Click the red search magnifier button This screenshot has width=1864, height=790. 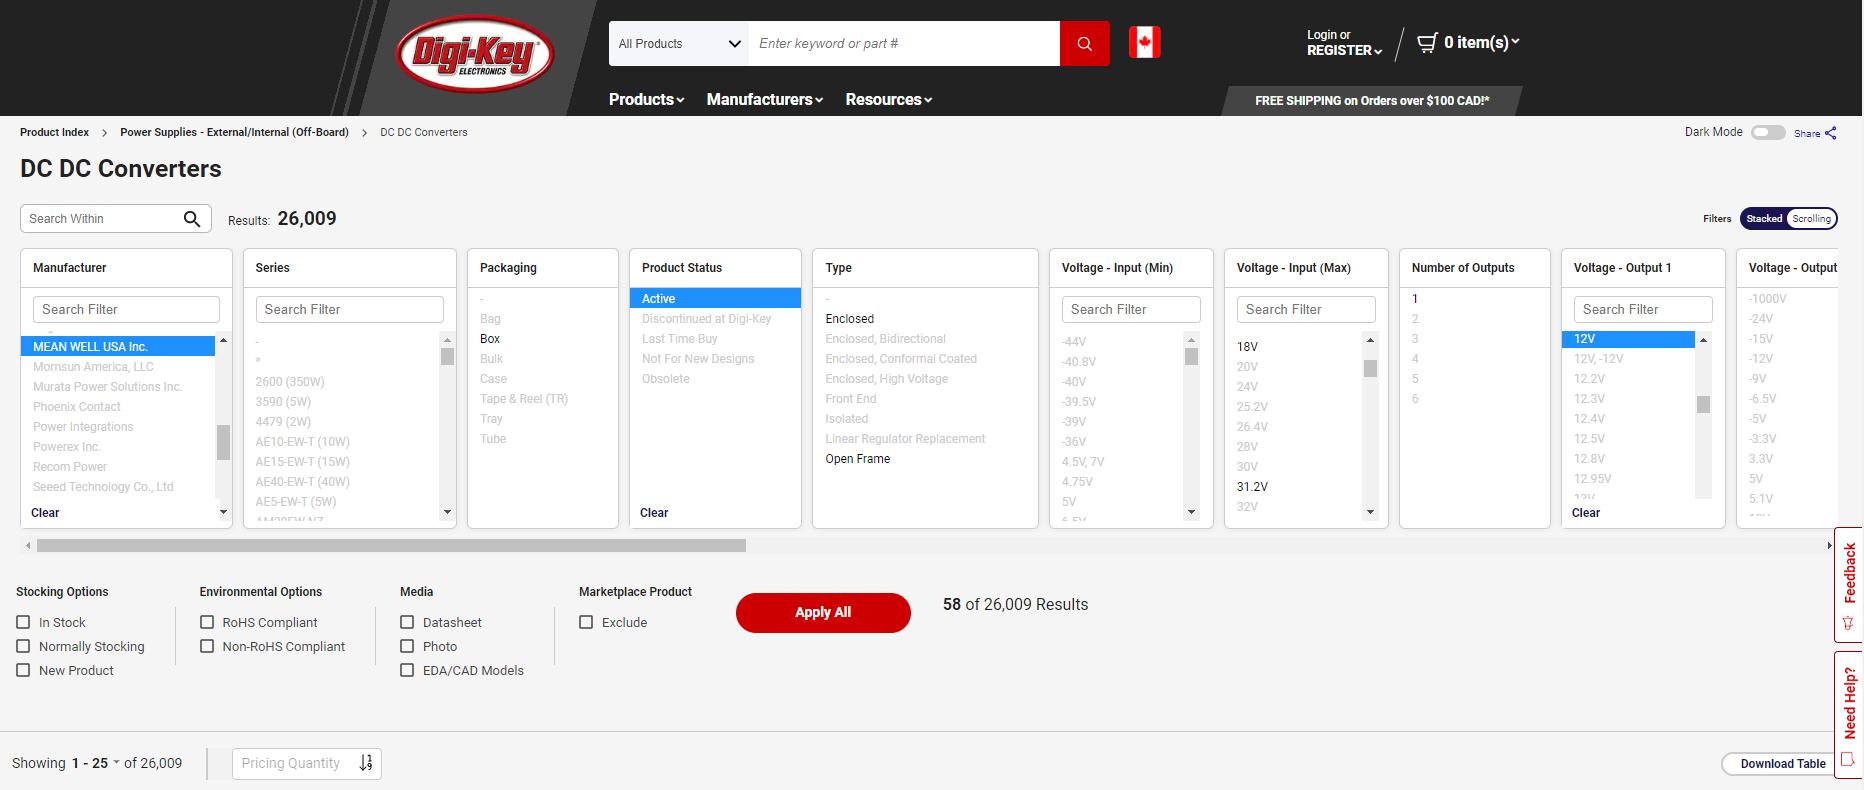pyautogui.click(x=1084, y=44)
